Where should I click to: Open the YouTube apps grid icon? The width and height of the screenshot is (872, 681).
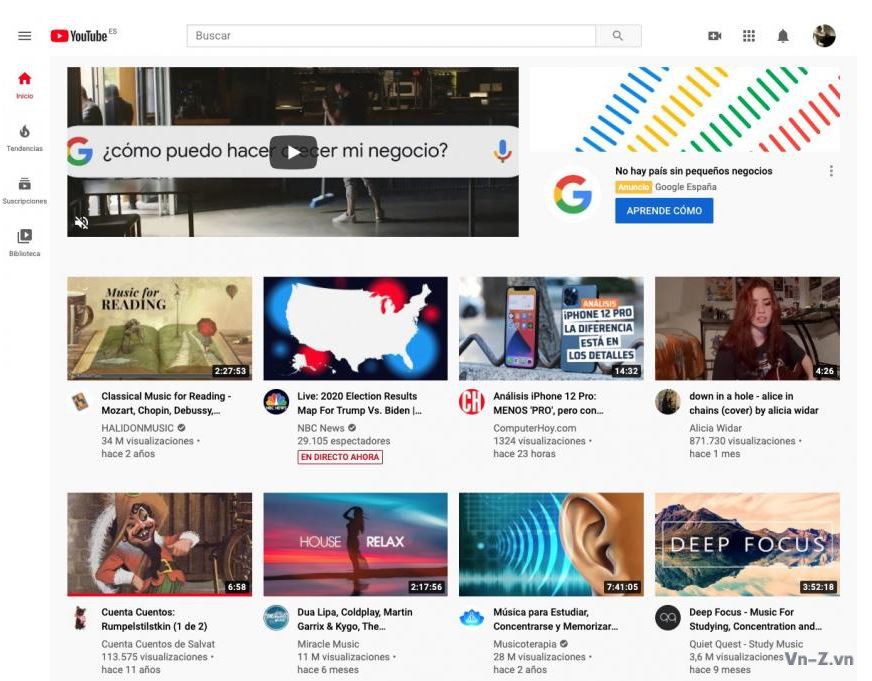tap(749, 36)
